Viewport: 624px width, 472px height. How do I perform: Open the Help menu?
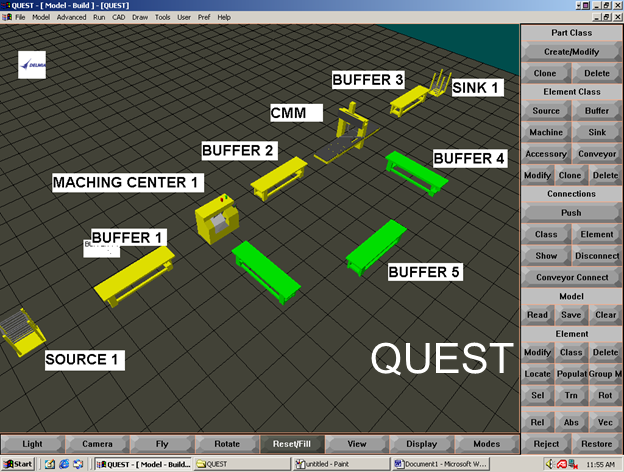click(224, 17)
